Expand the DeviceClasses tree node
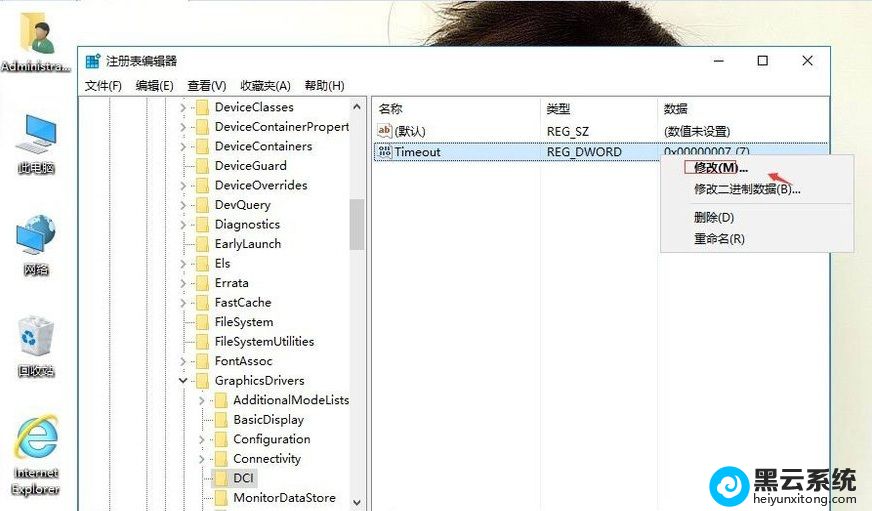872x511 pixels. pyautogui.click(x=183, y=108)
